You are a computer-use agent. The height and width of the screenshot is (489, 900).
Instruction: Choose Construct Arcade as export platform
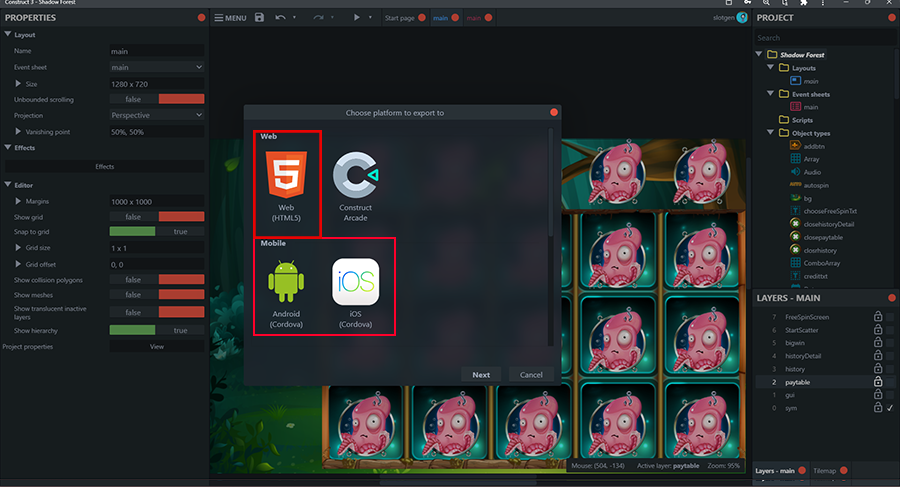click(355, 187)
